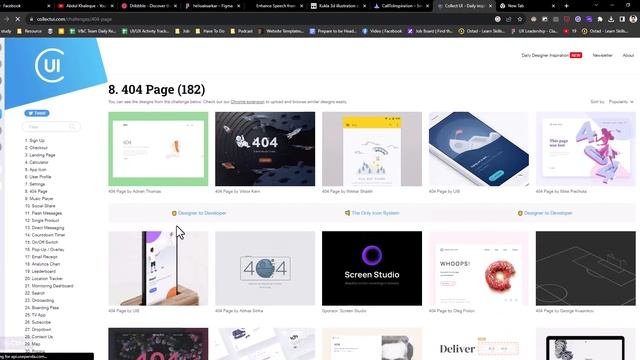Open the Newsletter link
This screenshot has height=360, width=640.
coord(602,55)
